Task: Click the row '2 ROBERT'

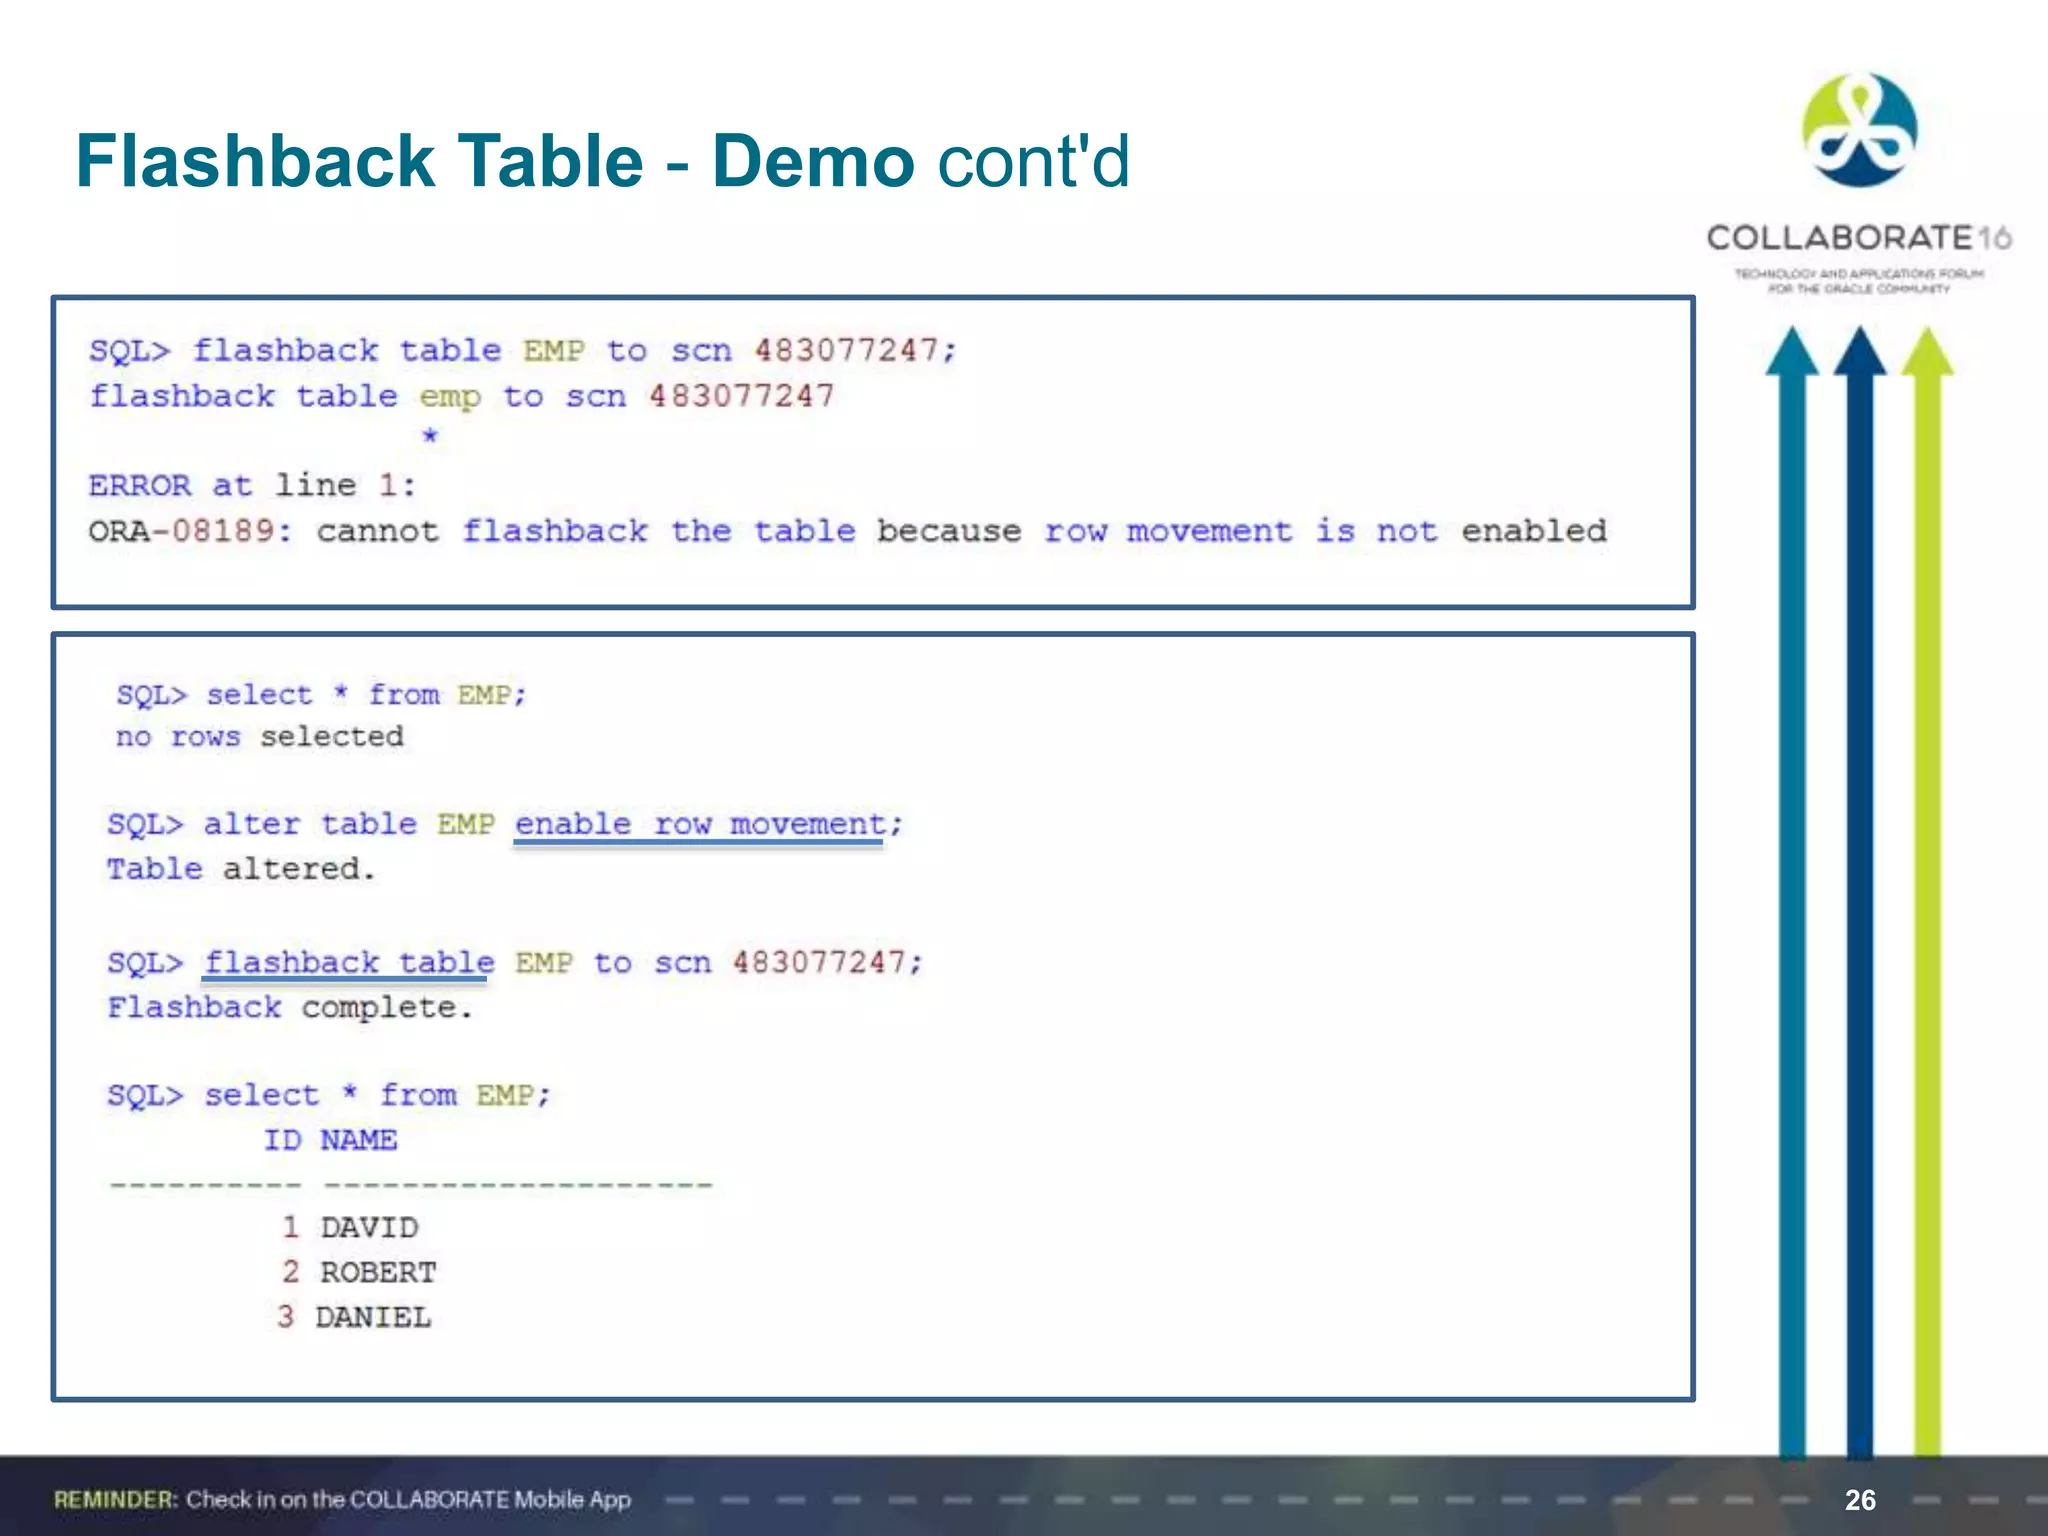Action: pyautogui.click(x=359, y=1272)
